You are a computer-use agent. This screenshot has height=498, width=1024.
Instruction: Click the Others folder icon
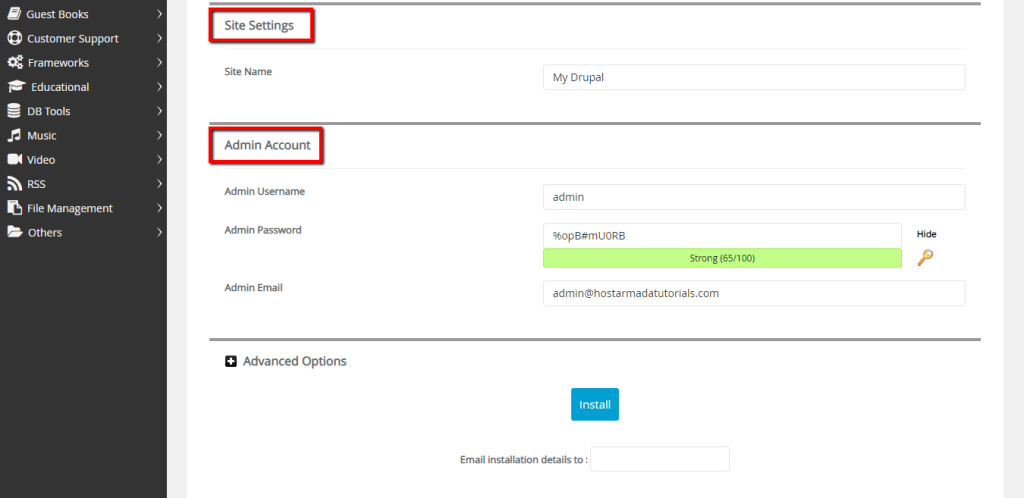(x=15, y=232)
